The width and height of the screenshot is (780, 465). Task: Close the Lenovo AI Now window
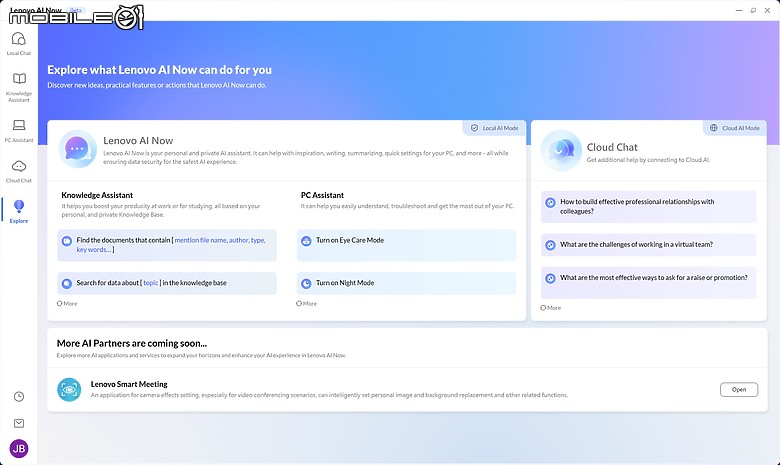(x=768, y=10)
